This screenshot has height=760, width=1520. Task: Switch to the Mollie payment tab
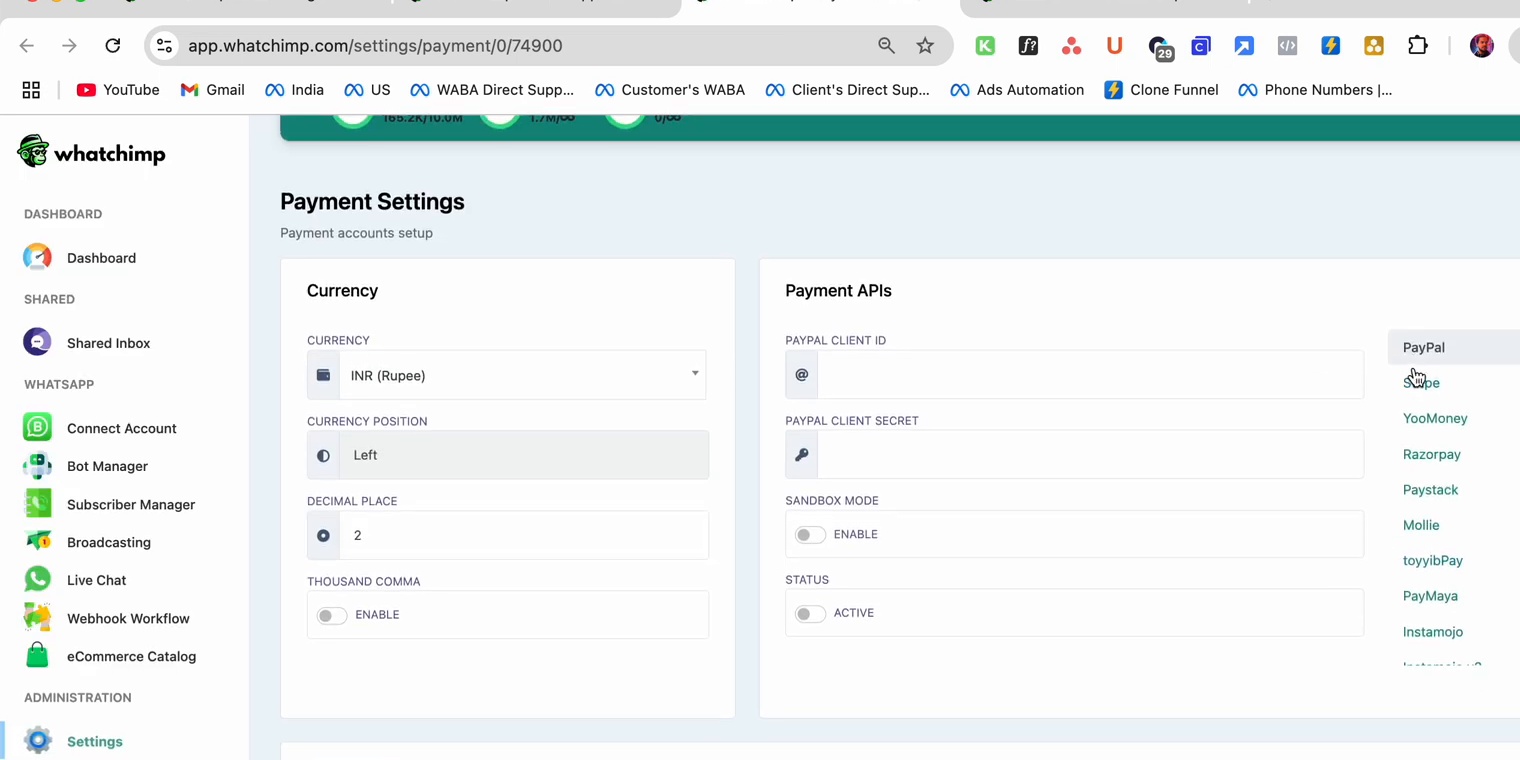coord(1421,525)
